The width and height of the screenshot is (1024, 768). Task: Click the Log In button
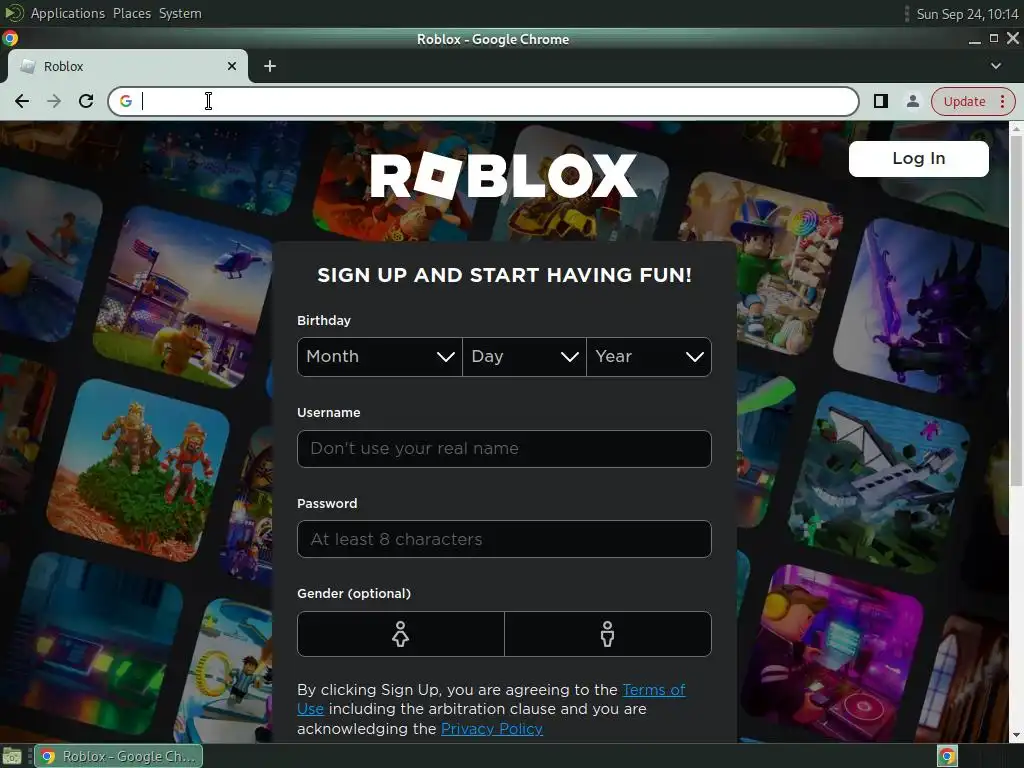pyautogui.click(x=918, y=159)
